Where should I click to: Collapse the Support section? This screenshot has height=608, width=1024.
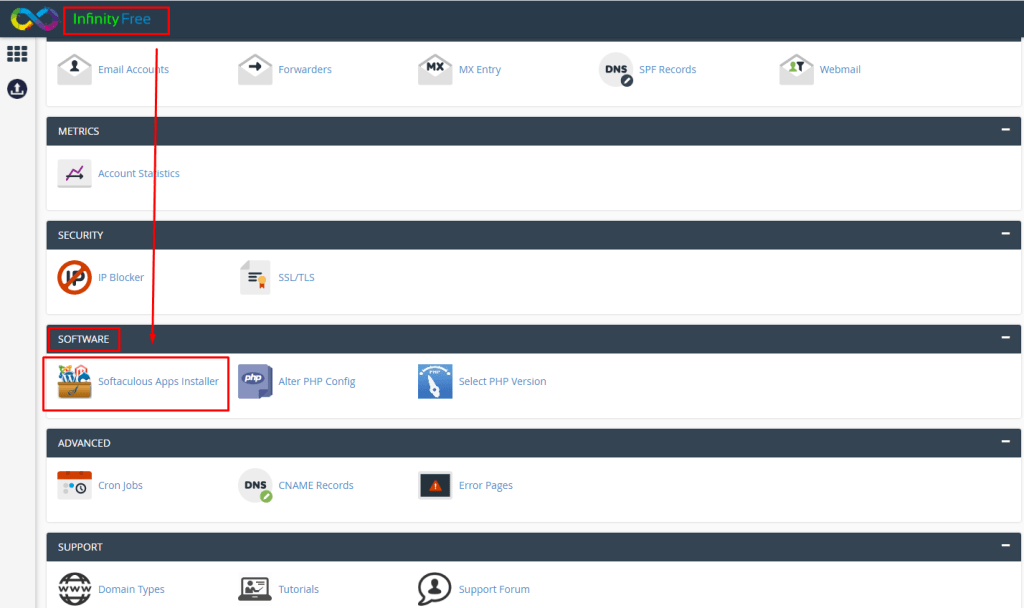pos(1005,547)
